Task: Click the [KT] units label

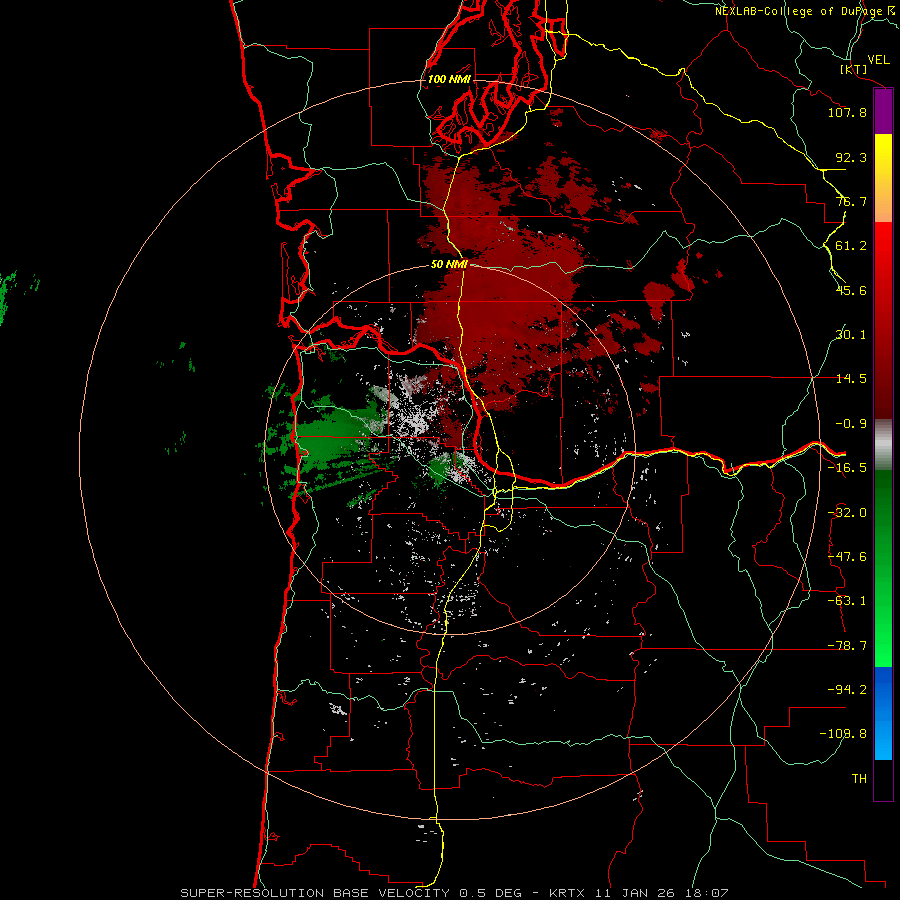Action: tap(853, 69)
